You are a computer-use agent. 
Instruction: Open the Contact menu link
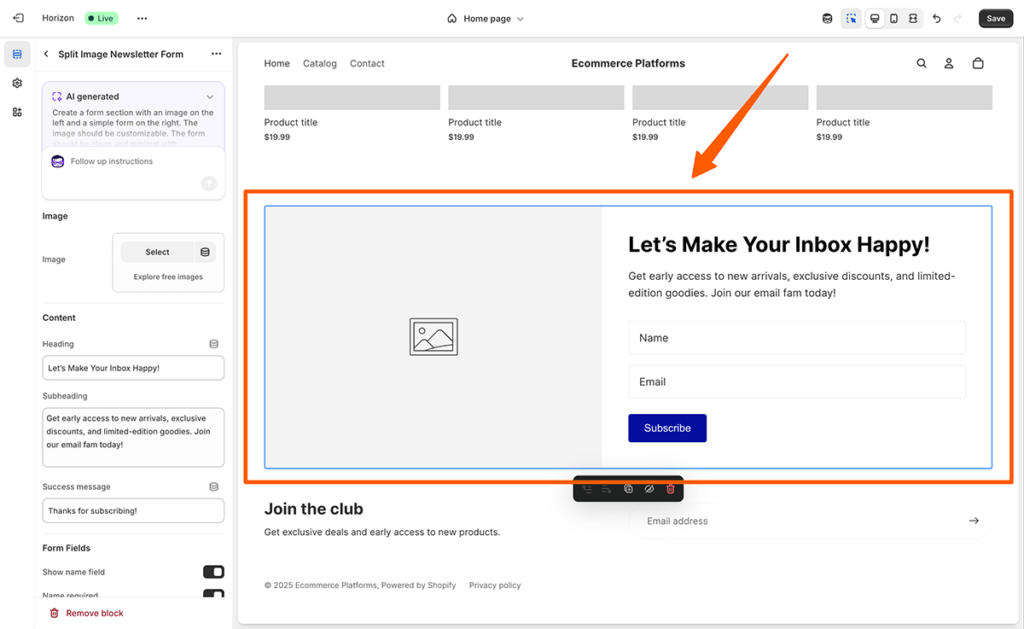tap(367, 63)
